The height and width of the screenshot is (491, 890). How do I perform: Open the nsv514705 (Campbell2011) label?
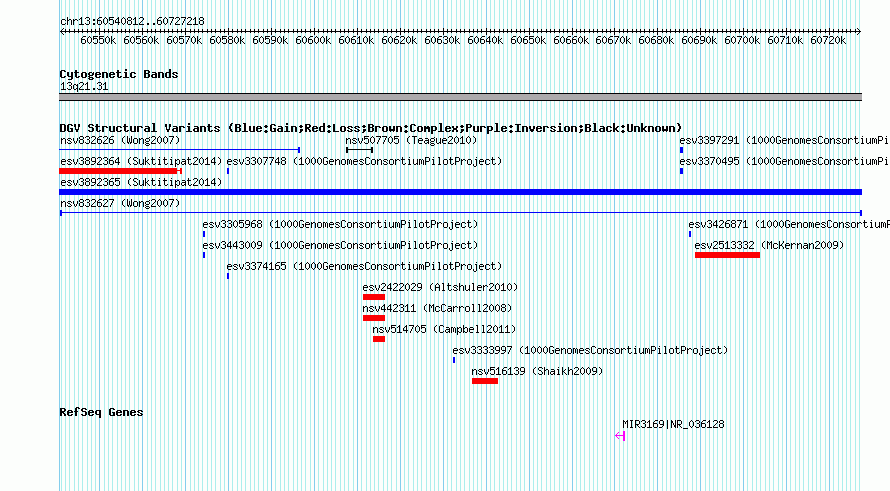444,329
